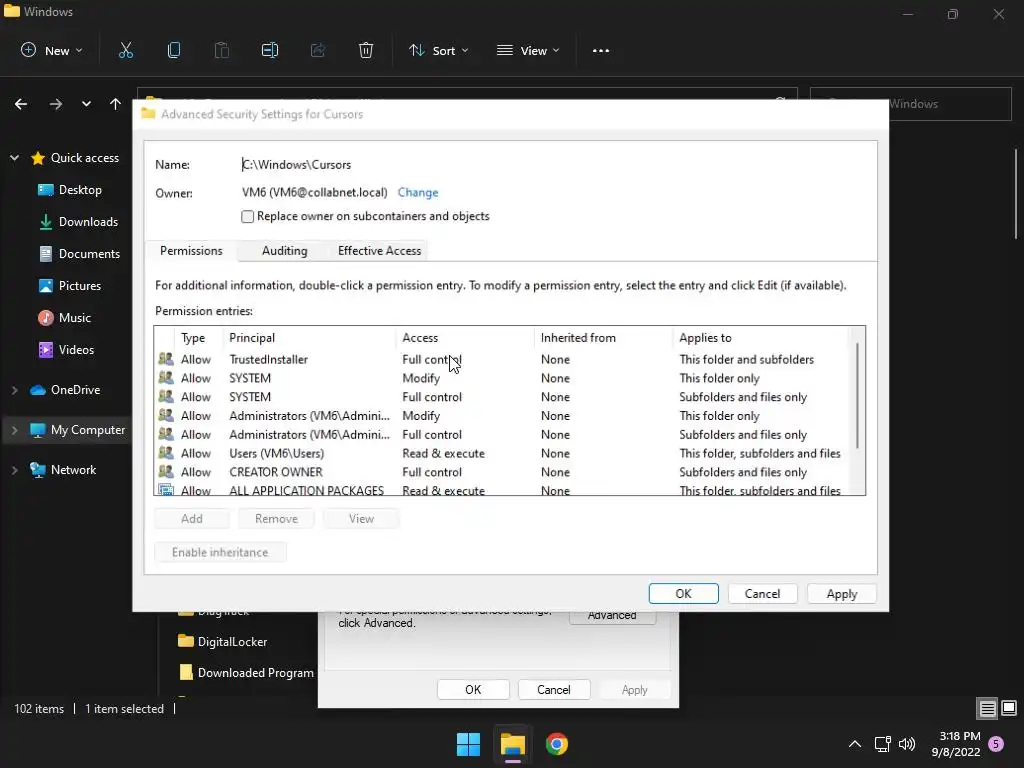Image resolution: width=1024 pixels, height=768 pixels.
Task: Click the Videos icon in sidebar
Action: [46, 350]
